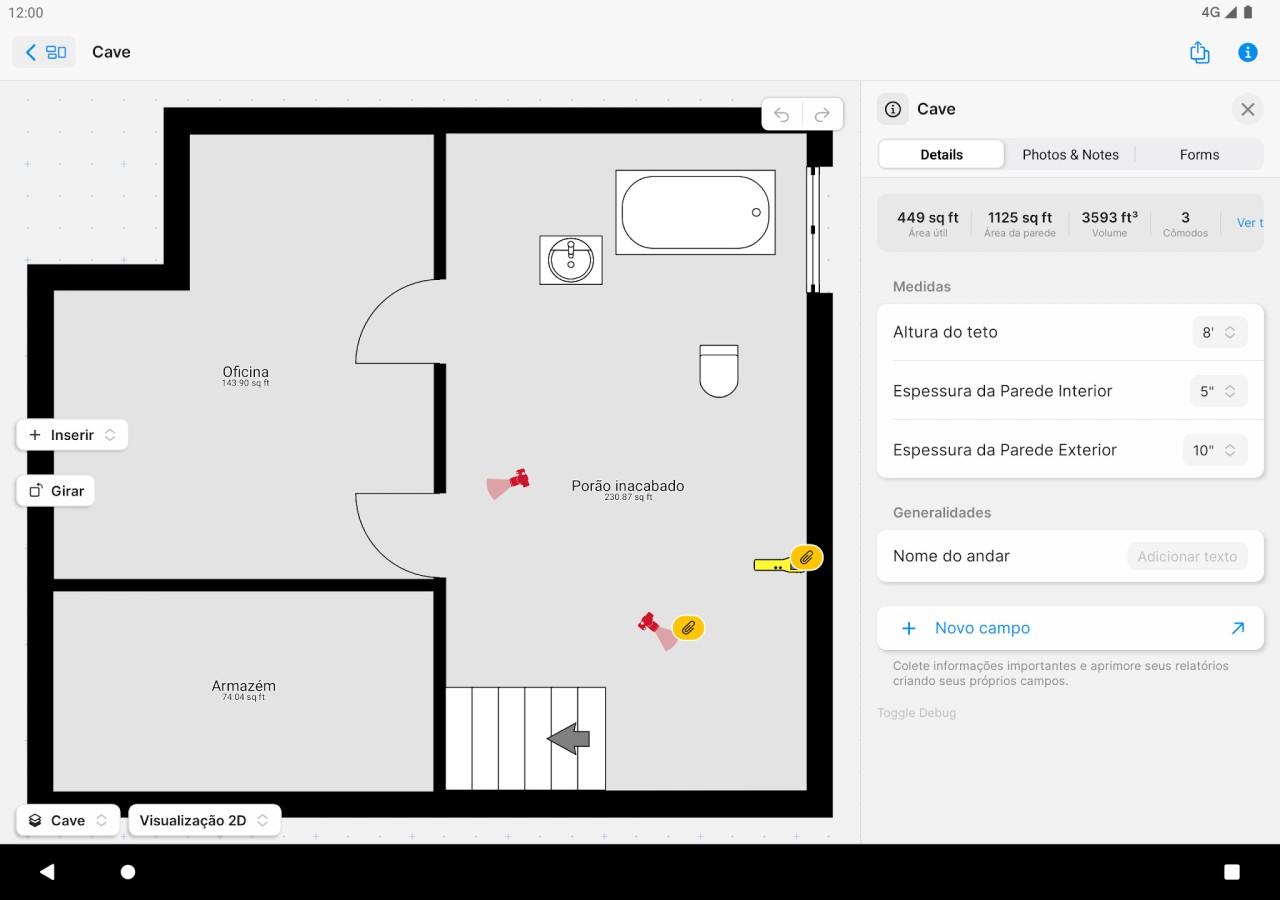Select the bathtub on floor plan
The height and width of the screenshot is (900, 1280).
[695, 212]
